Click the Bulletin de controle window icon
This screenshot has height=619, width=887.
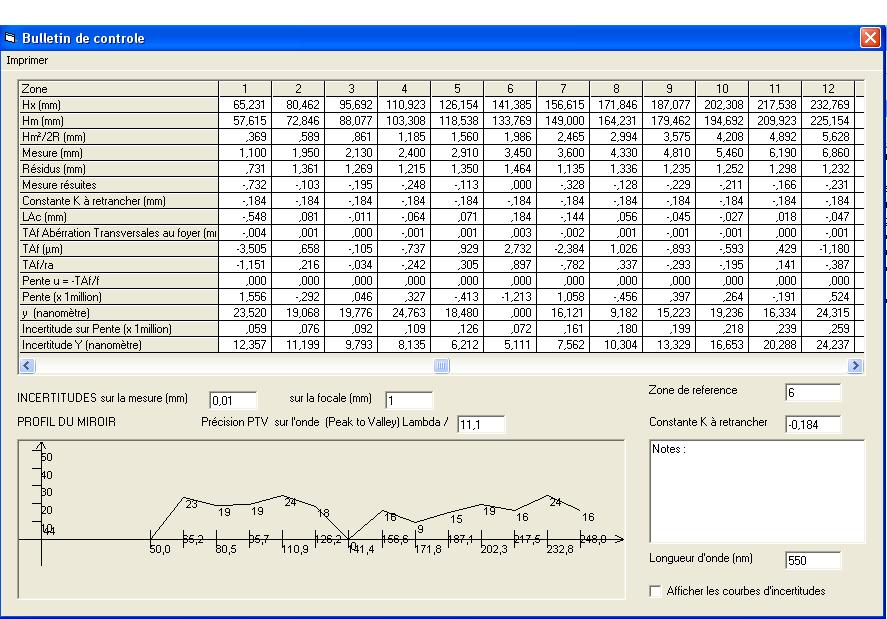[10, 38]
